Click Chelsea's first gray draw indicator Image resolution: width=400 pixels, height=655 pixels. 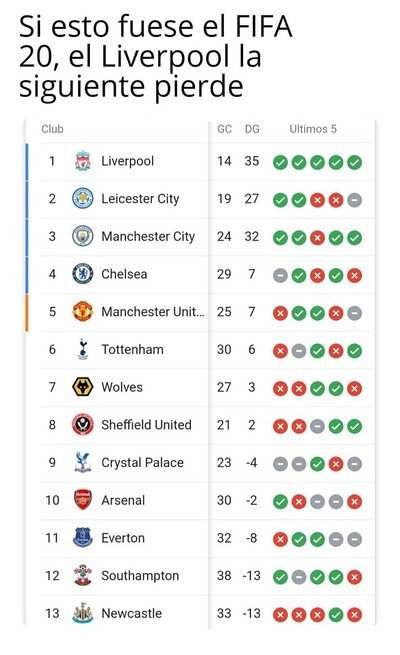tap(280, 275)
